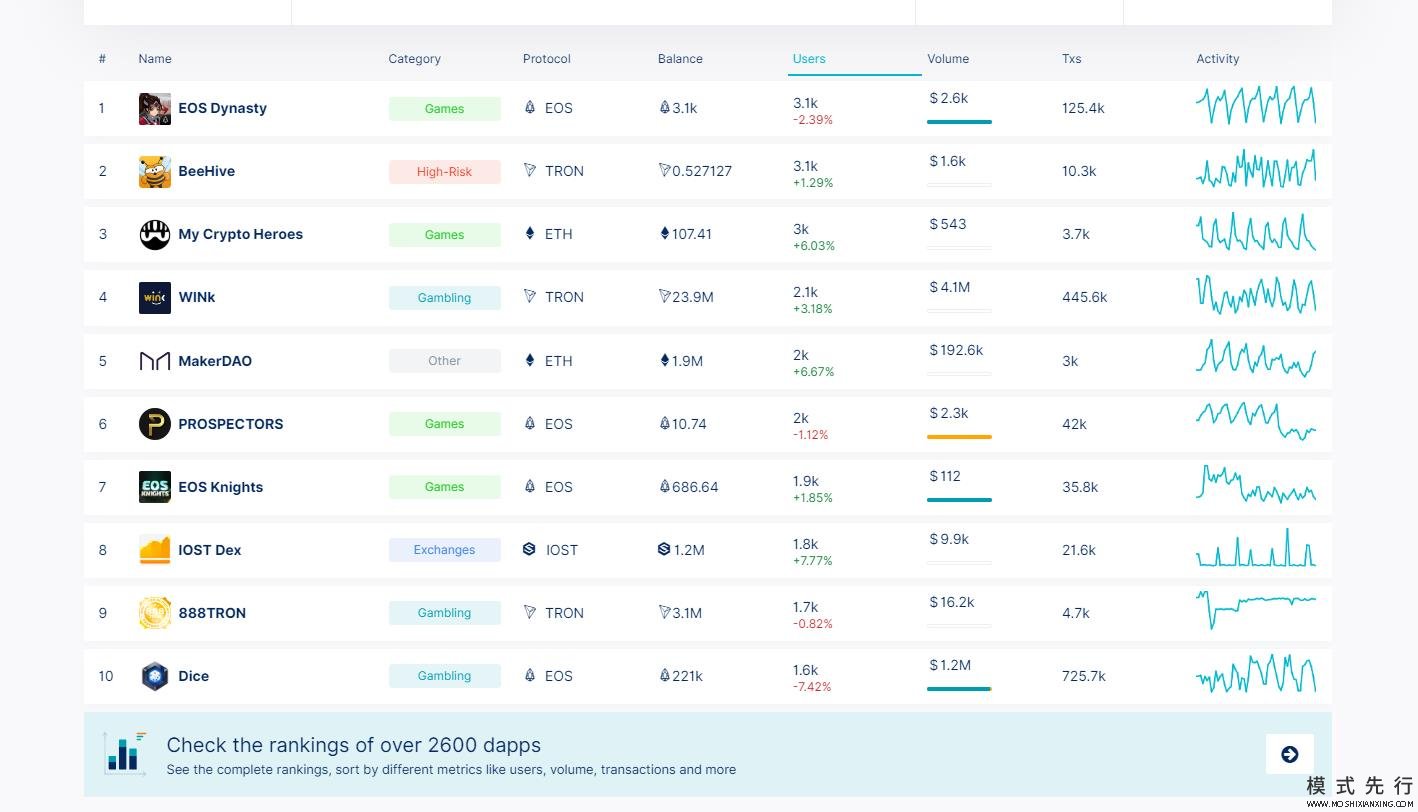1418x812 pixels.
Task: Click the Gambling tag on Dice row
Action: 445,676
